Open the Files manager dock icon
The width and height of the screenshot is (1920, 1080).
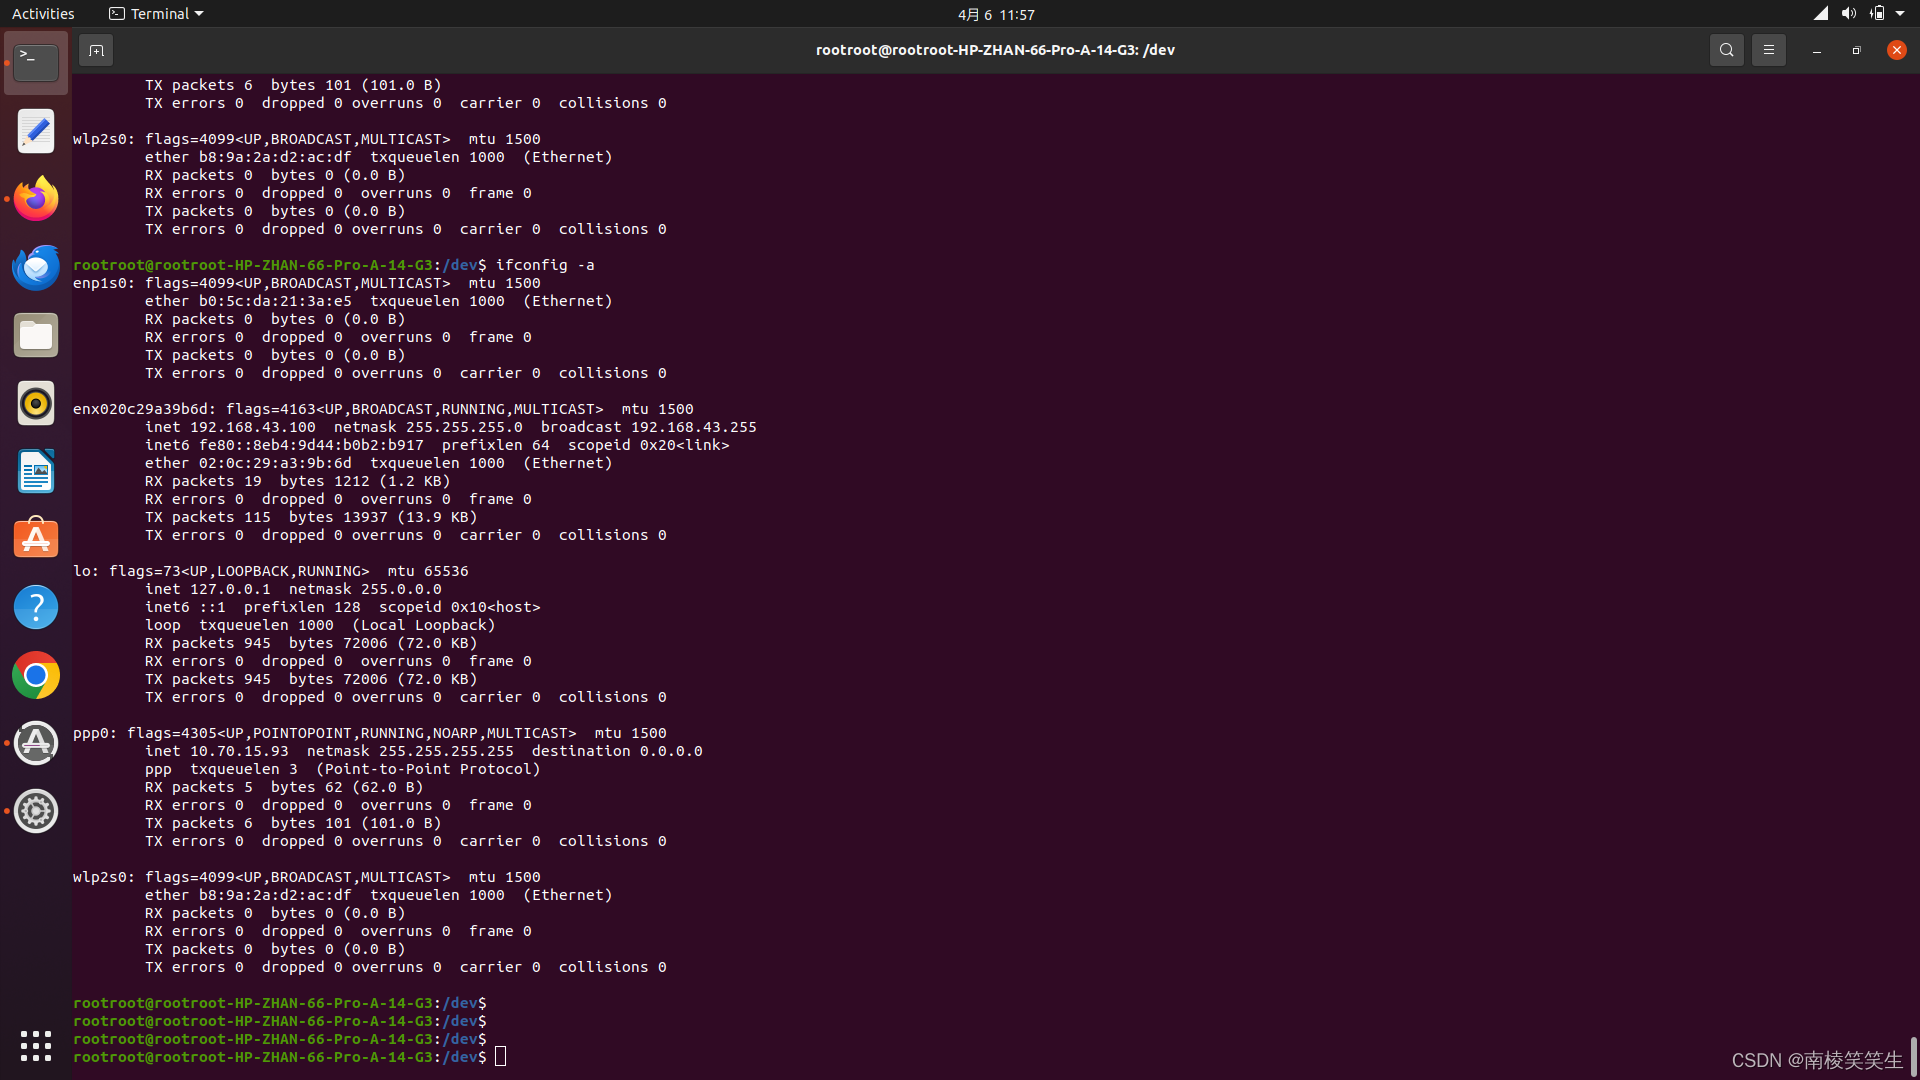coord(36,335)
